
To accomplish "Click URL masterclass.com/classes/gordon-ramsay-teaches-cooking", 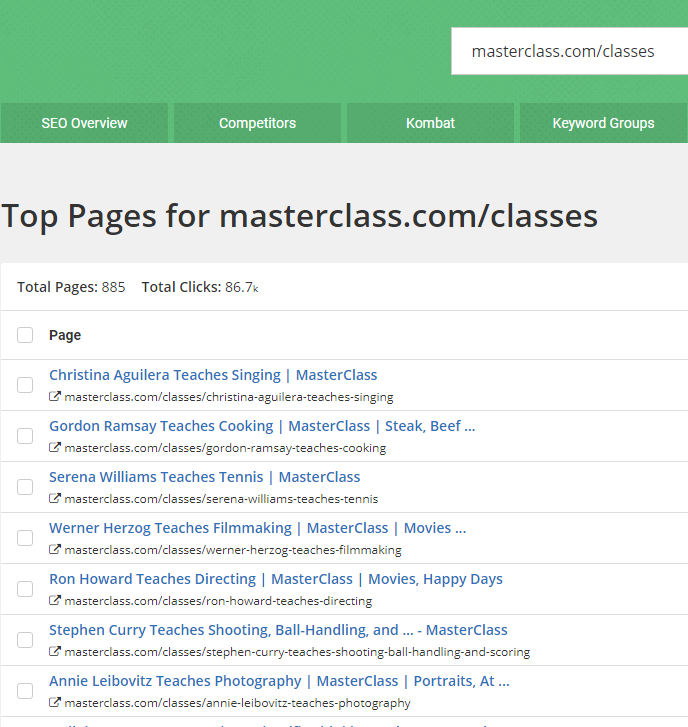I will [x=225, y=448].
